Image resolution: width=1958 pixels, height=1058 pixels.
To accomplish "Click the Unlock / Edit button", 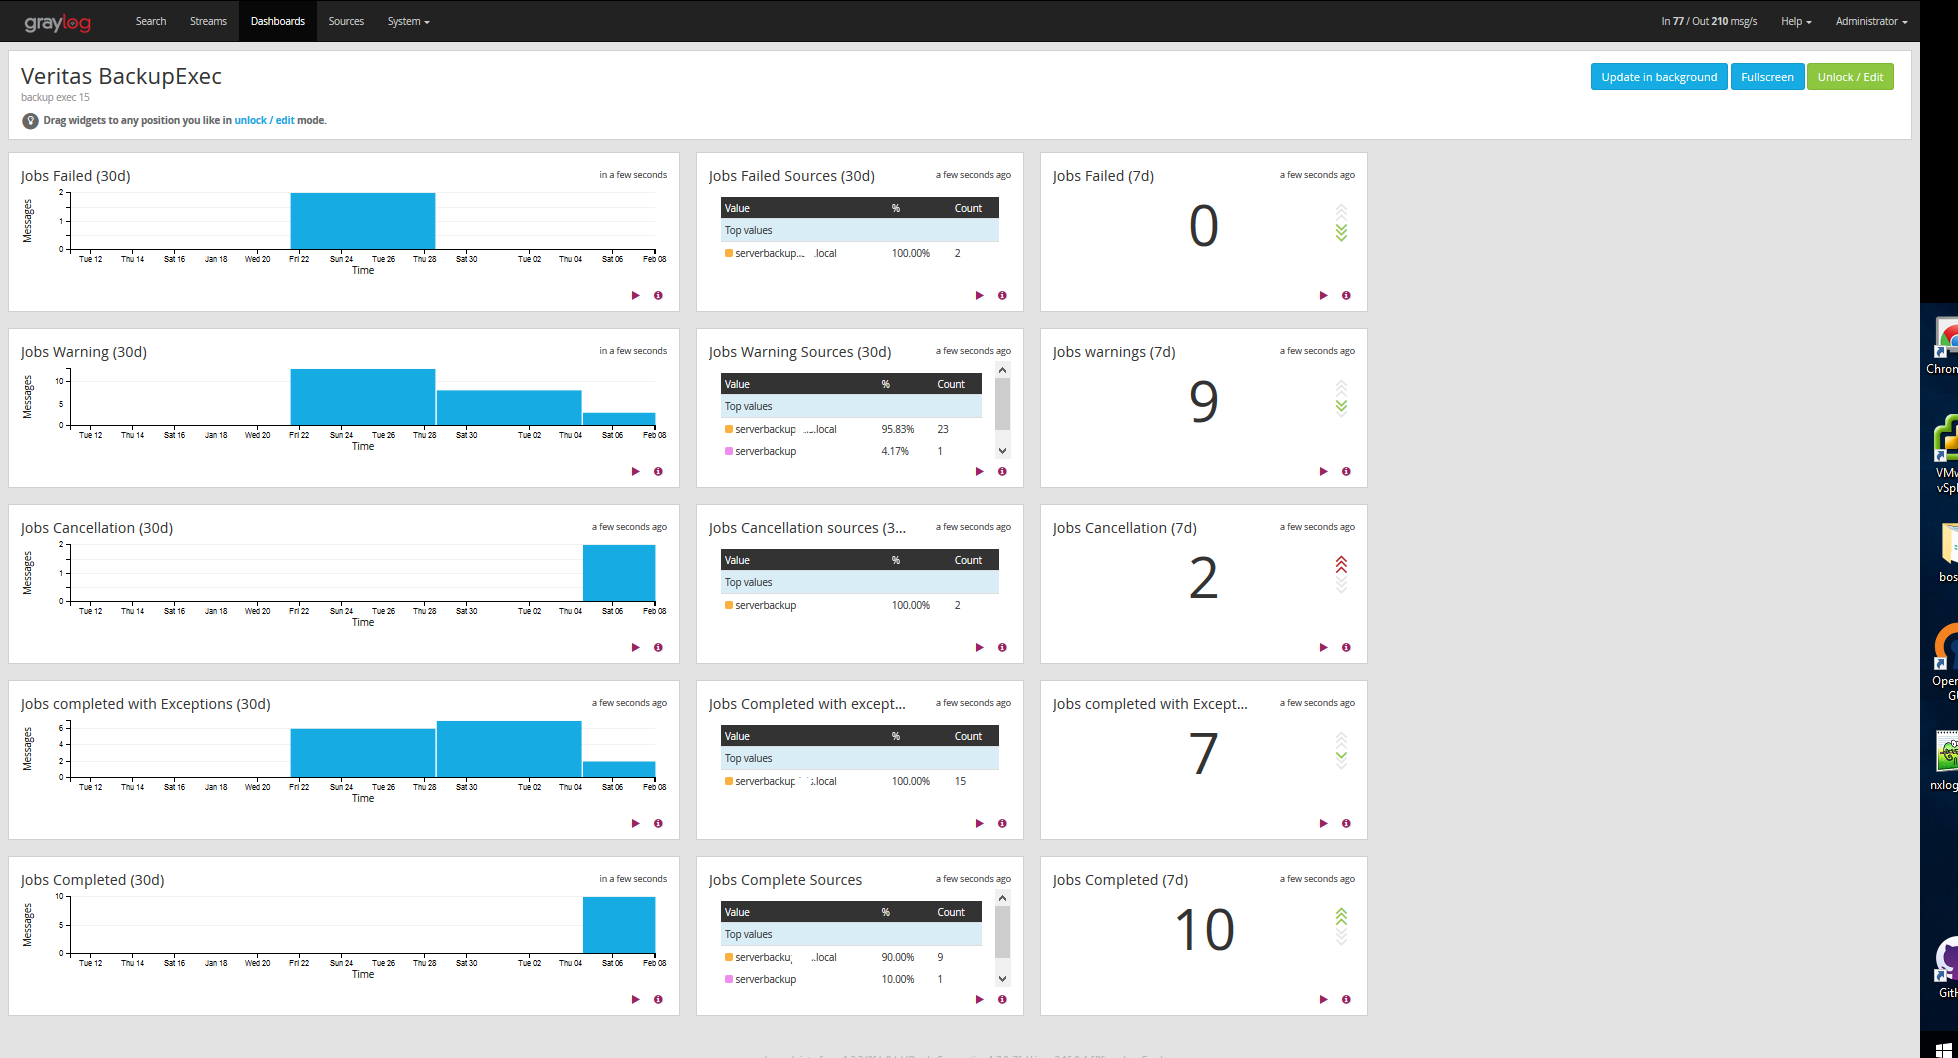I will point(1850,77).
